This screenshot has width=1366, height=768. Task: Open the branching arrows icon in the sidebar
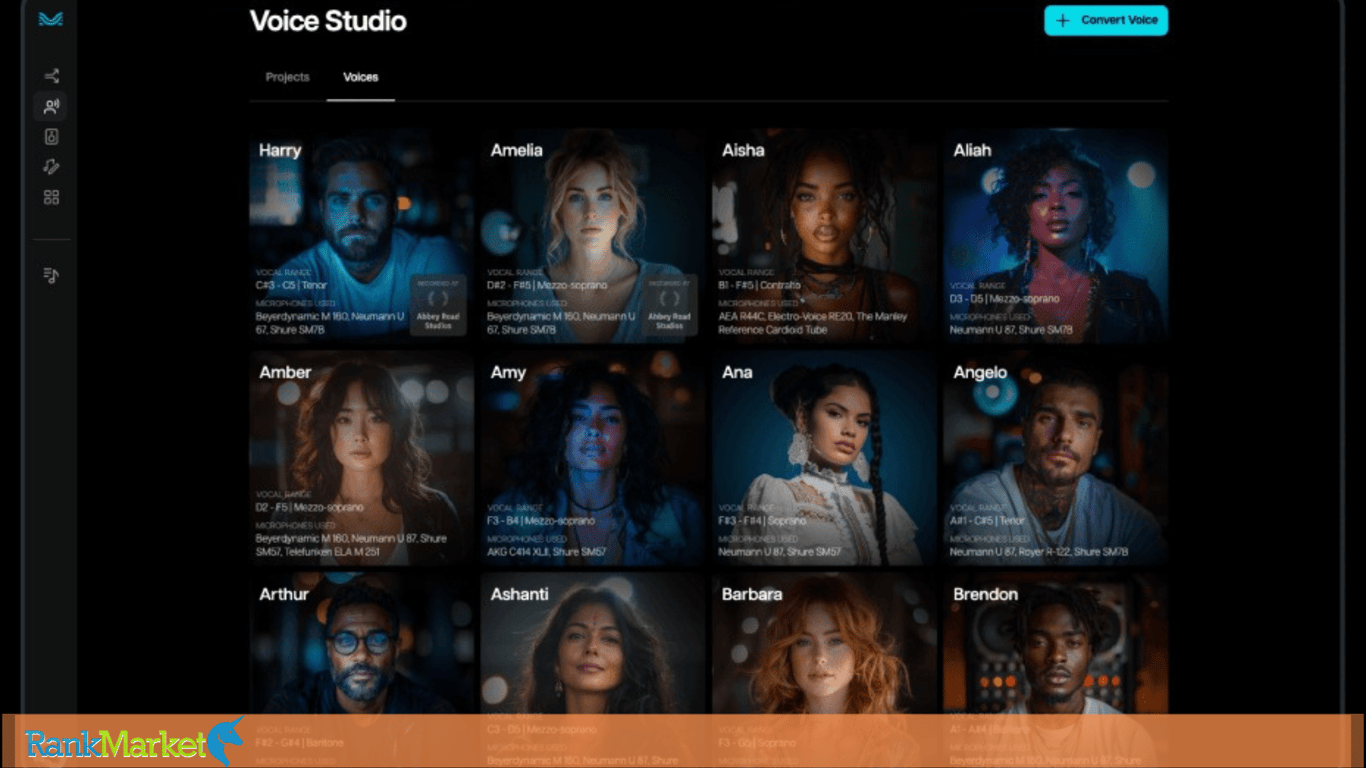pyautogui.click(x=51, y=76)
